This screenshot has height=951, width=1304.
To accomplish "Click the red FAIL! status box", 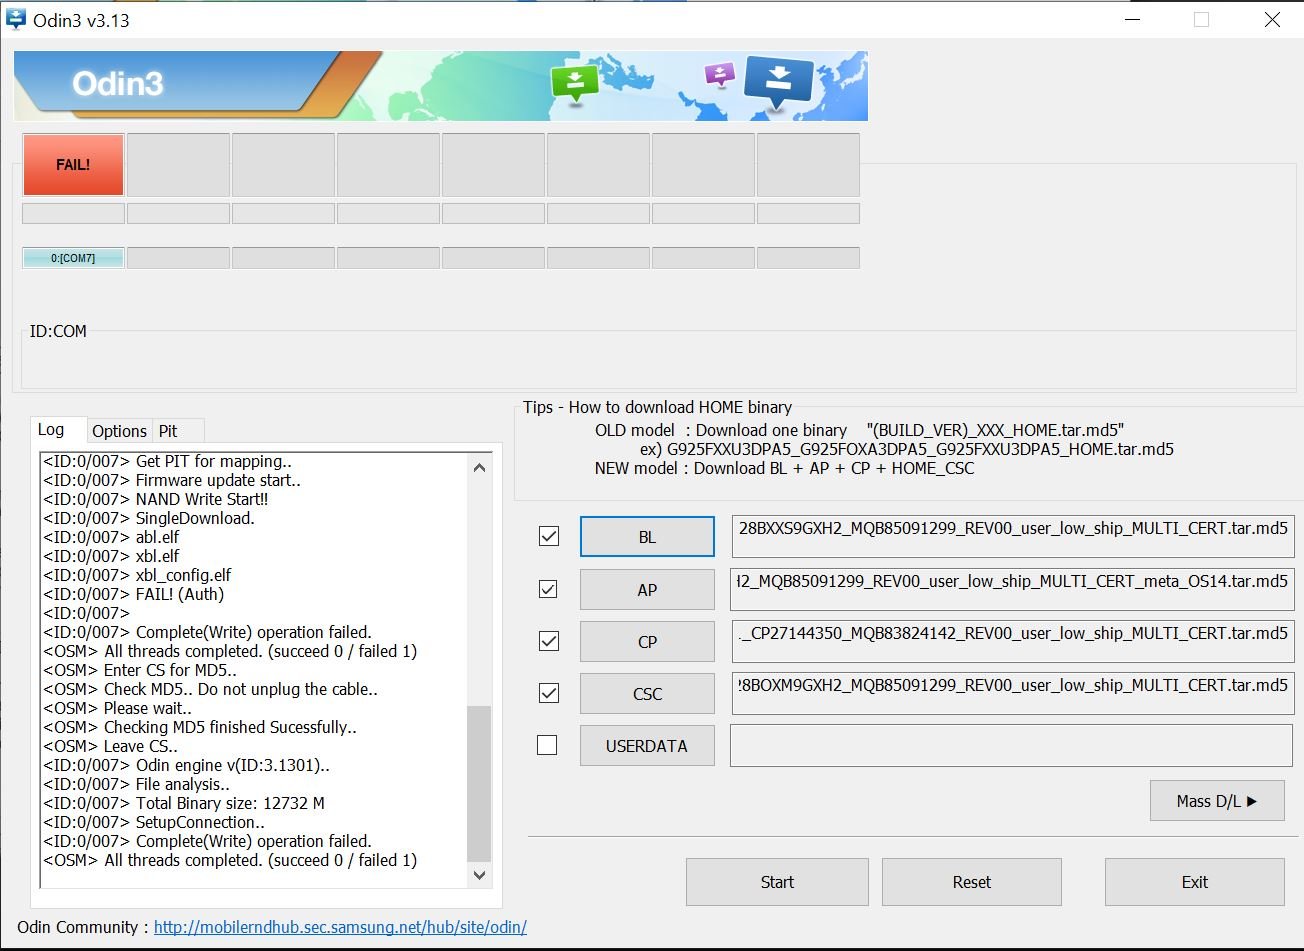I will (x=73, y=164).
